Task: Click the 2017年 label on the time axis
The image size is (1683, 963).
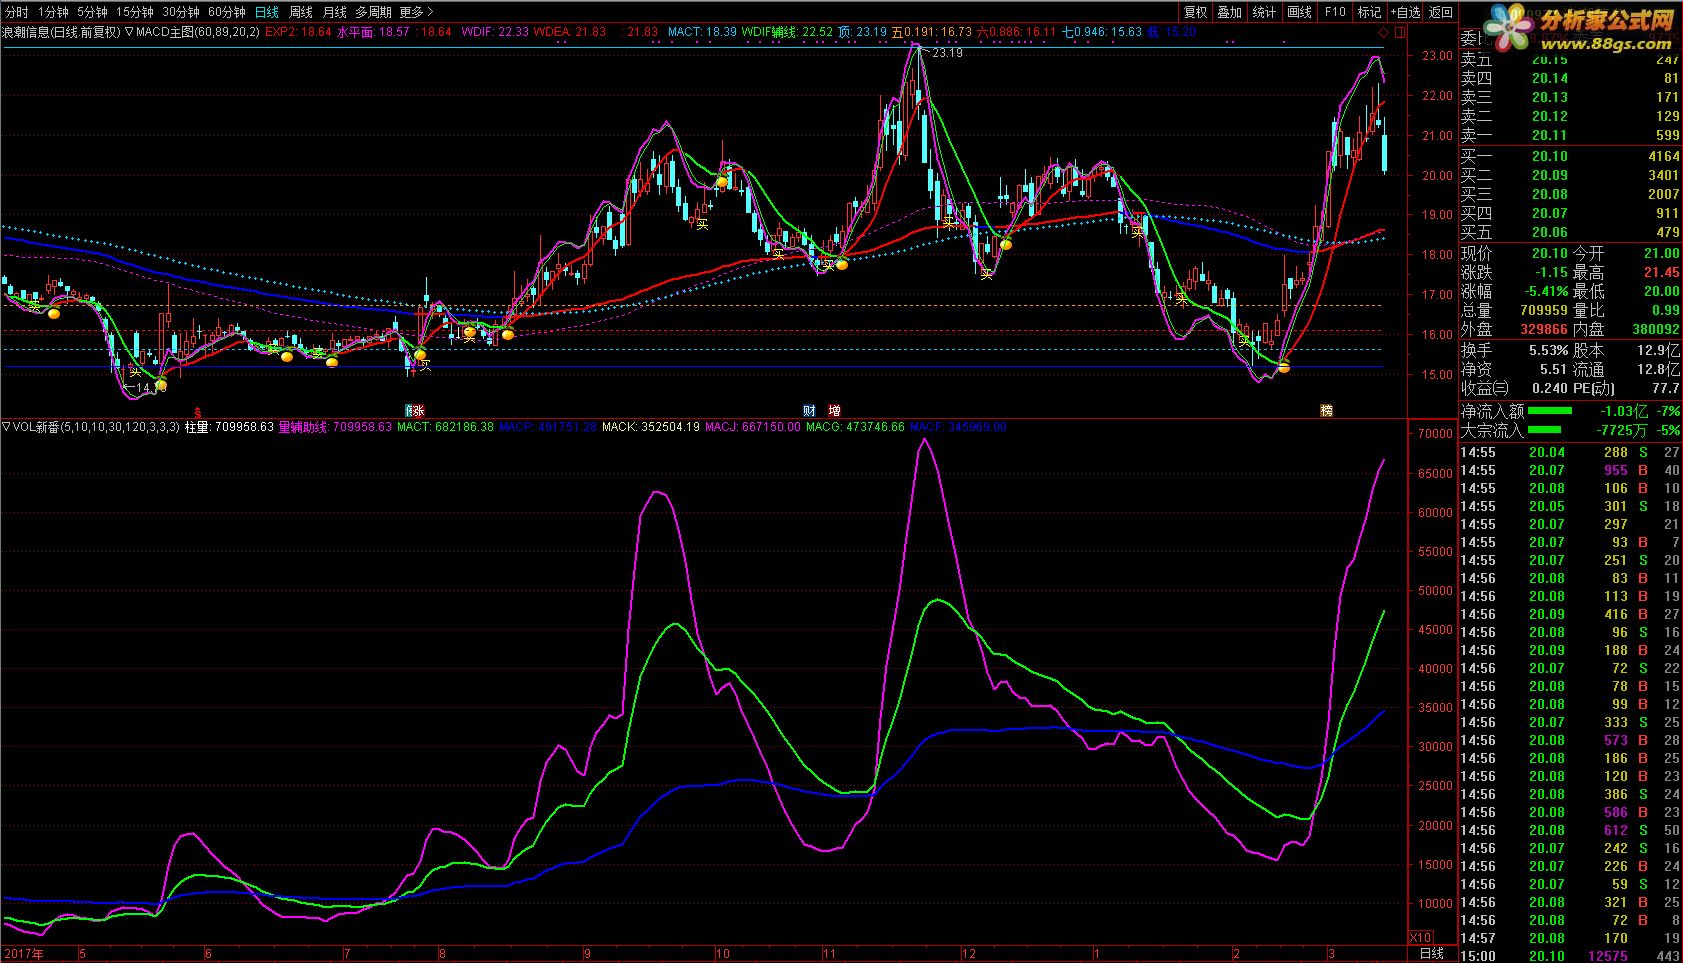Action: (25, 953)
